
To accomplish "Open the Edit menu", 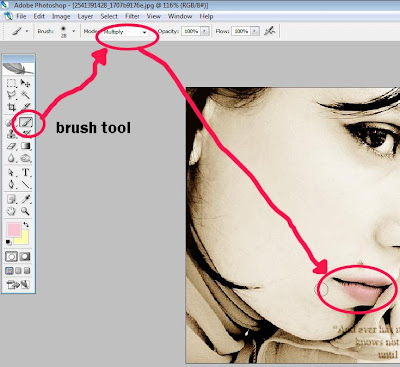I will click(39, 16).
